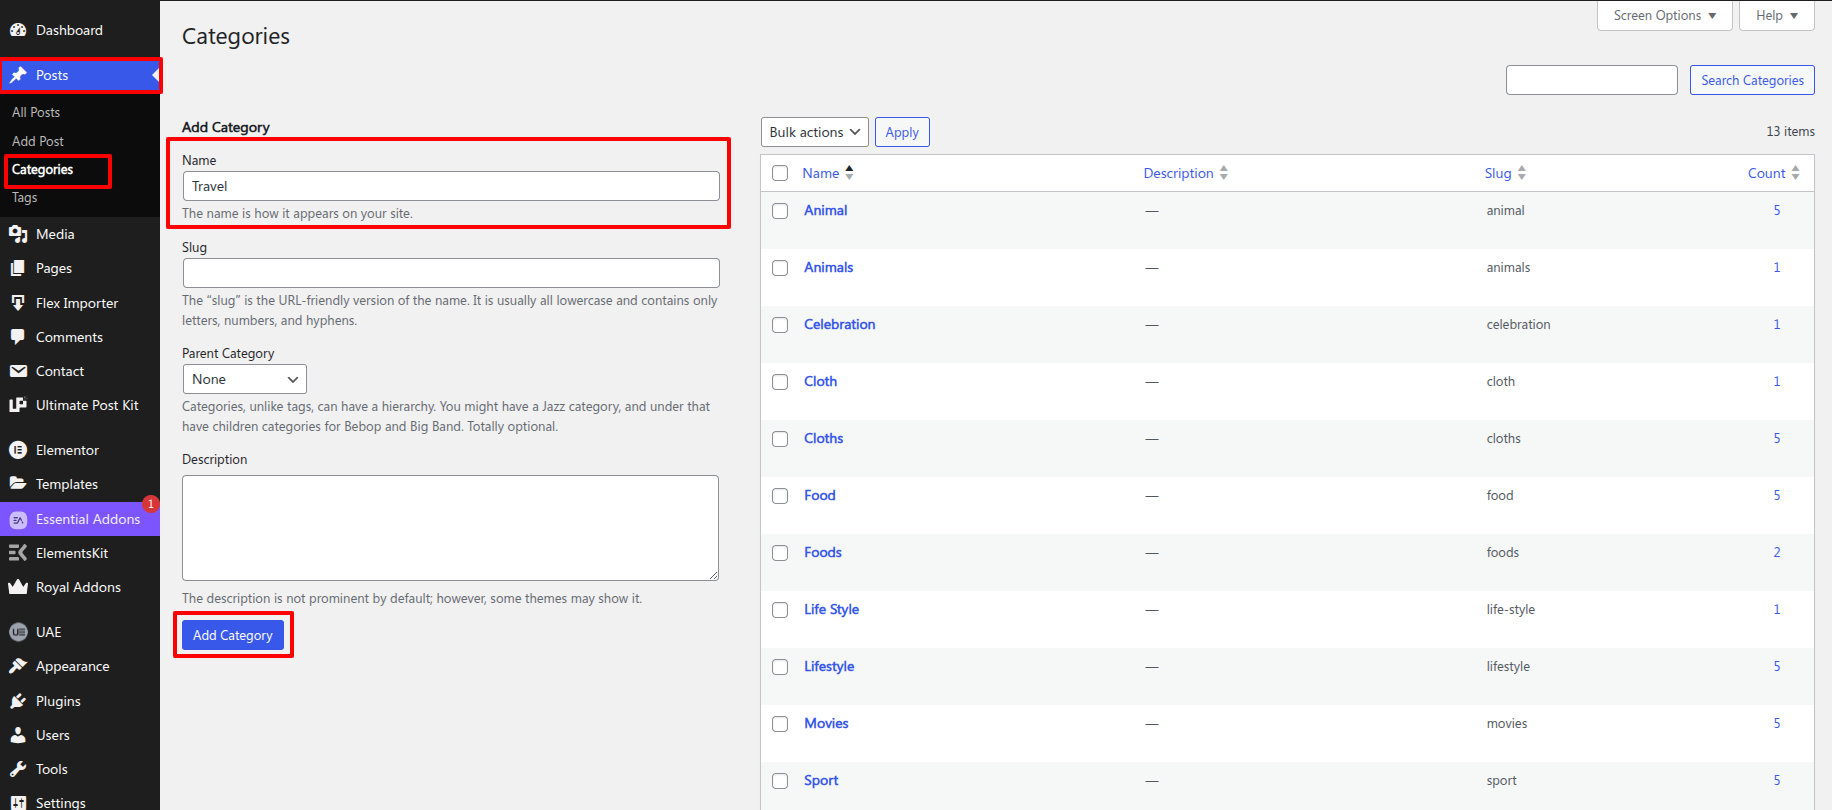
Task: Go to Tags in Posts submenu
Action: pos(25,198)
